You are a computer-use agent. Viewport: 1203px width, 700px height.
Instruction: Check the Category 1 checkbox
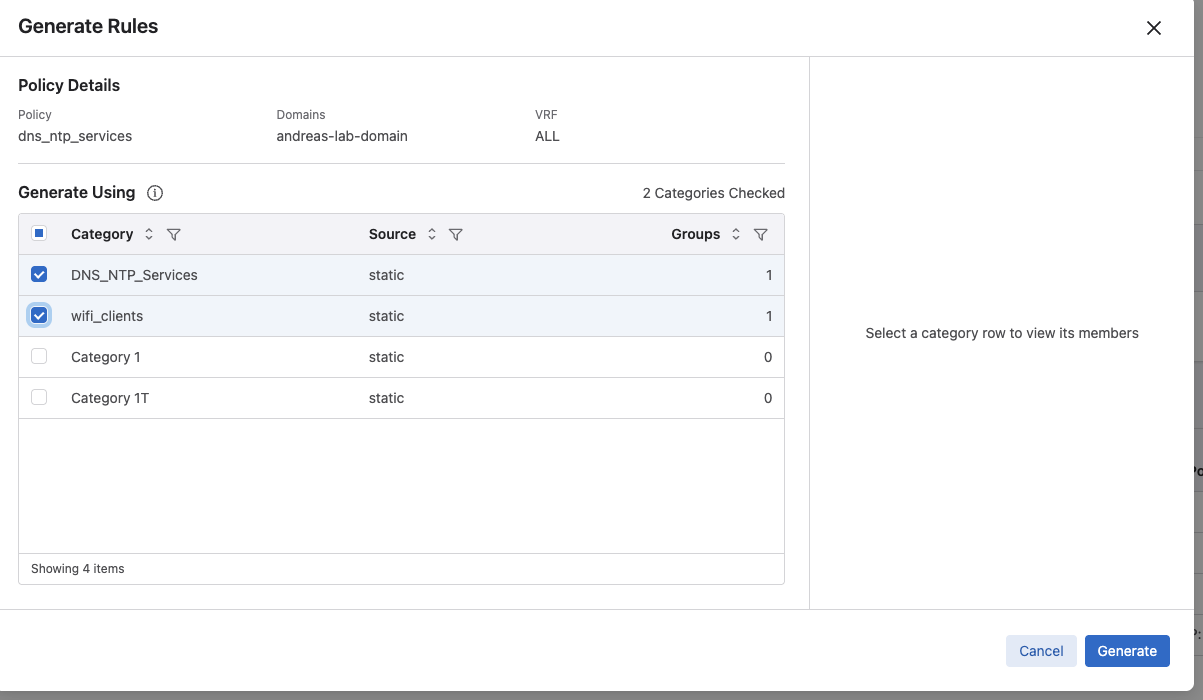[x=39, y=357]
